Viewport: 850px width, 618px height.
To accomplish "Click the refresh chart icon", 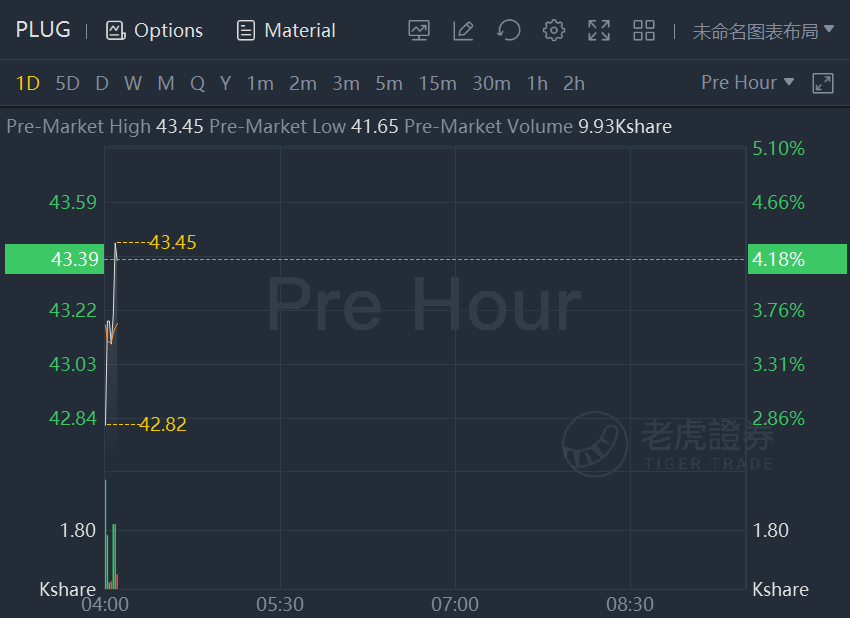I will (x=508, y=30).
